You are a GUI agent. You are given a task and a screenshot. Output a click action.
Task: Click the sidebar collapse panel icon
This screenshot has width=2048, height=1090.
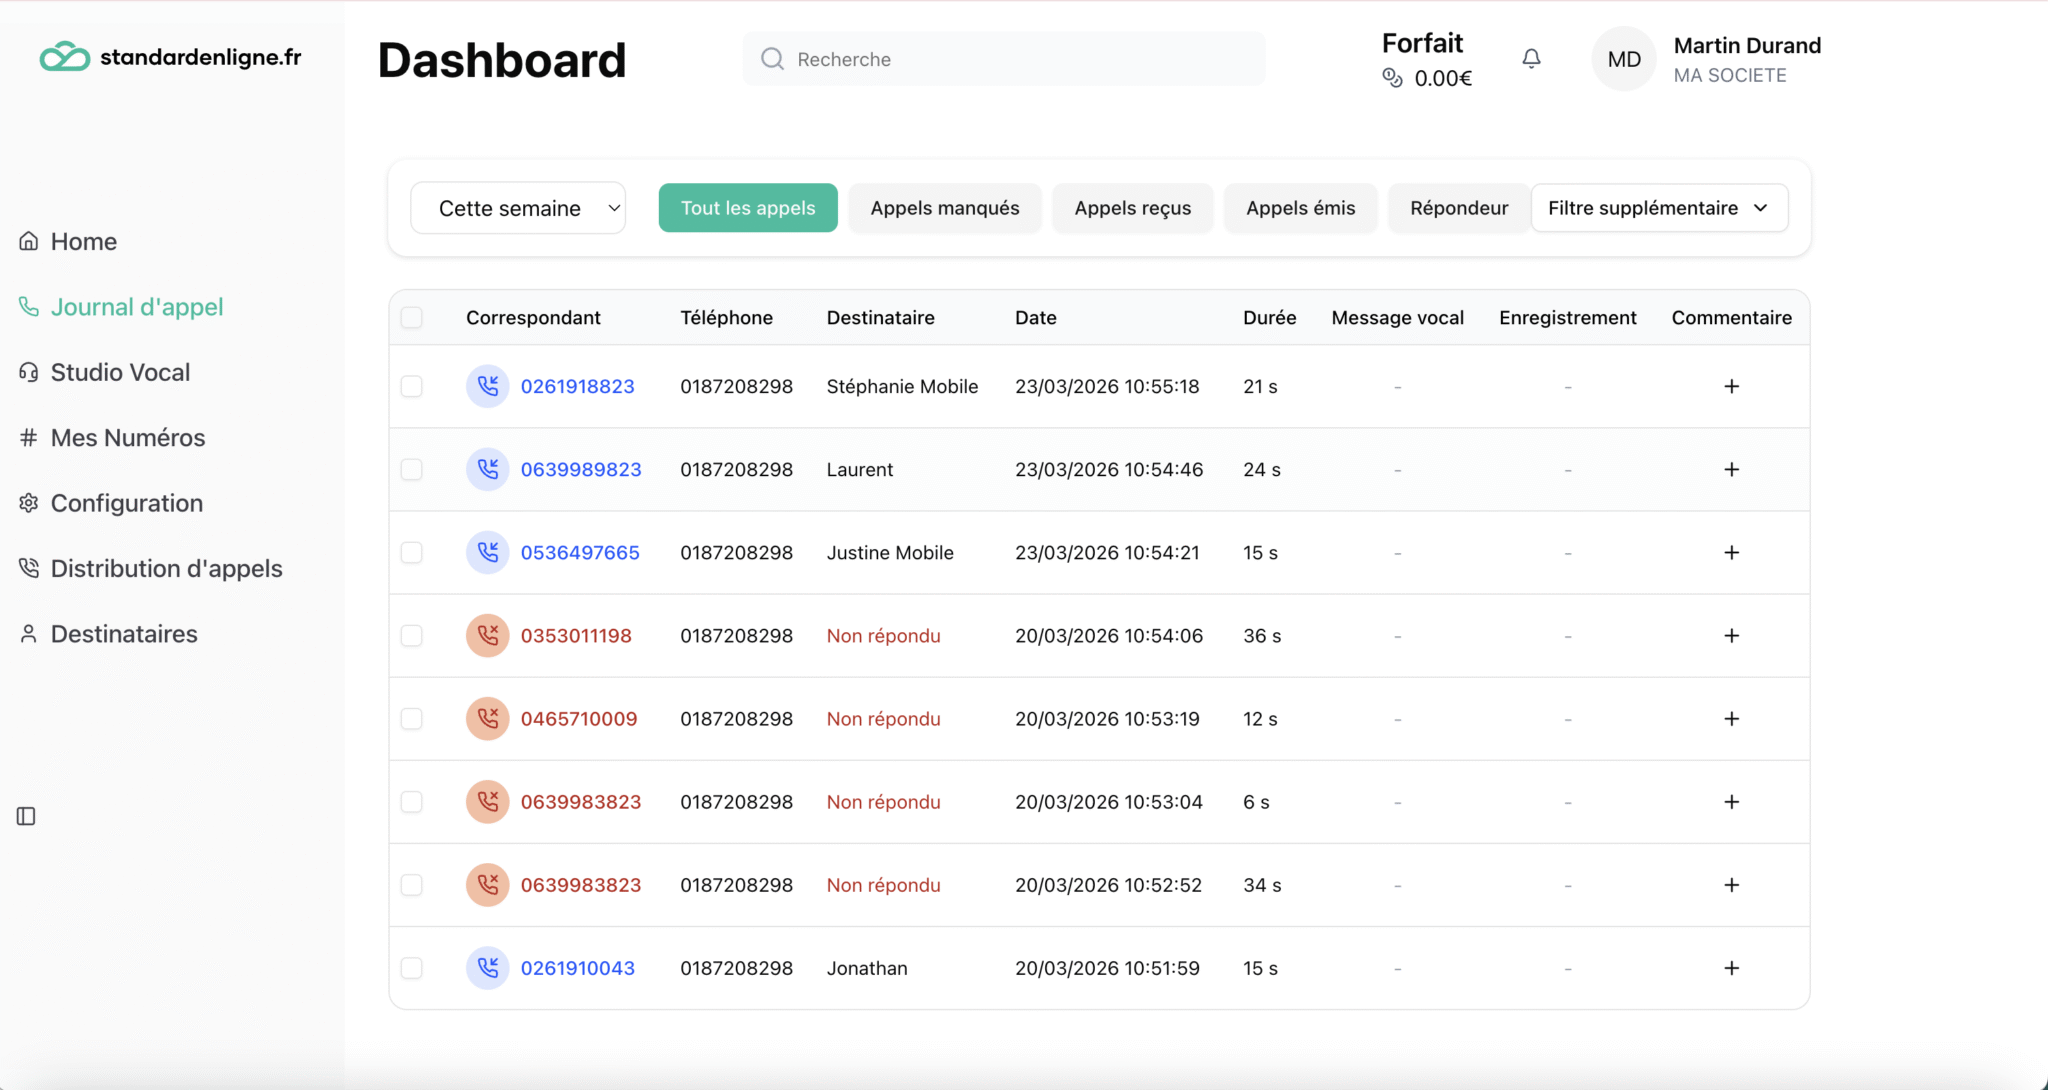(27, 816)
